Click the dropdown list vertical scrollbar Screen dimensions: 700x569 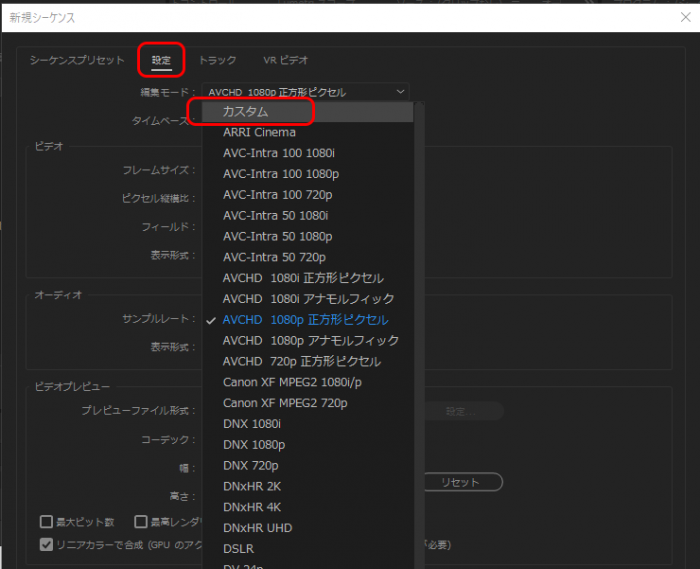tap(419, 335)
